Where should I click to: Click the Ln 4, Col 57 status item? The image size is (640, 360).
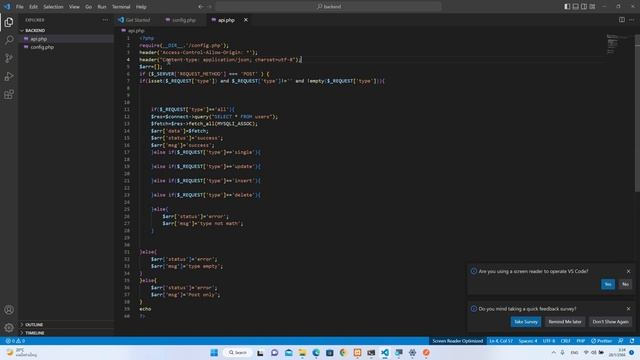click(501, 341)
